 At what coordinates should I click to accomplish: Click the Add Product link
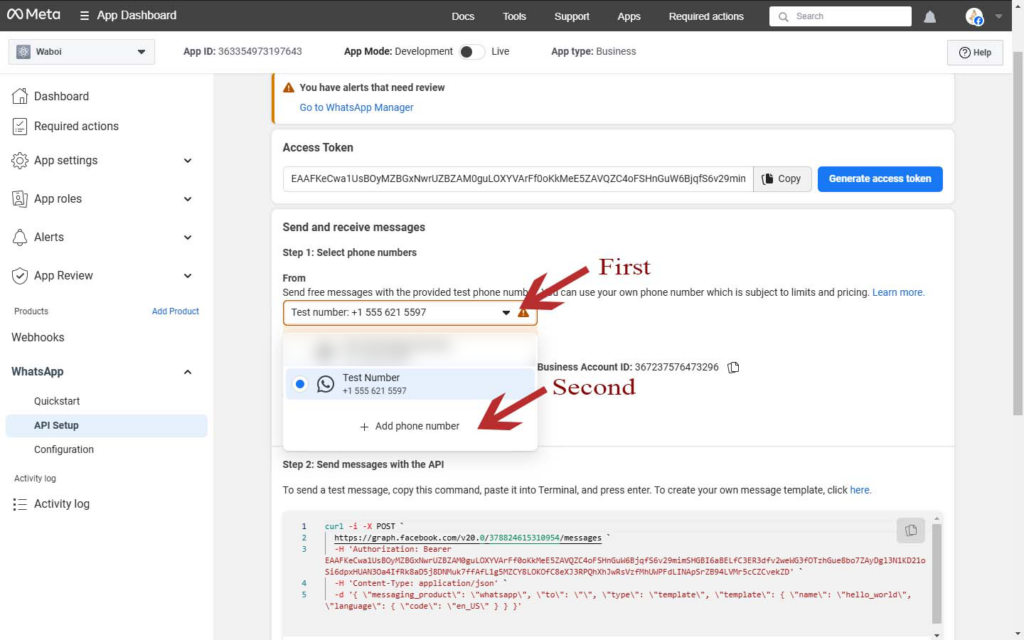(x=175, y=312)
